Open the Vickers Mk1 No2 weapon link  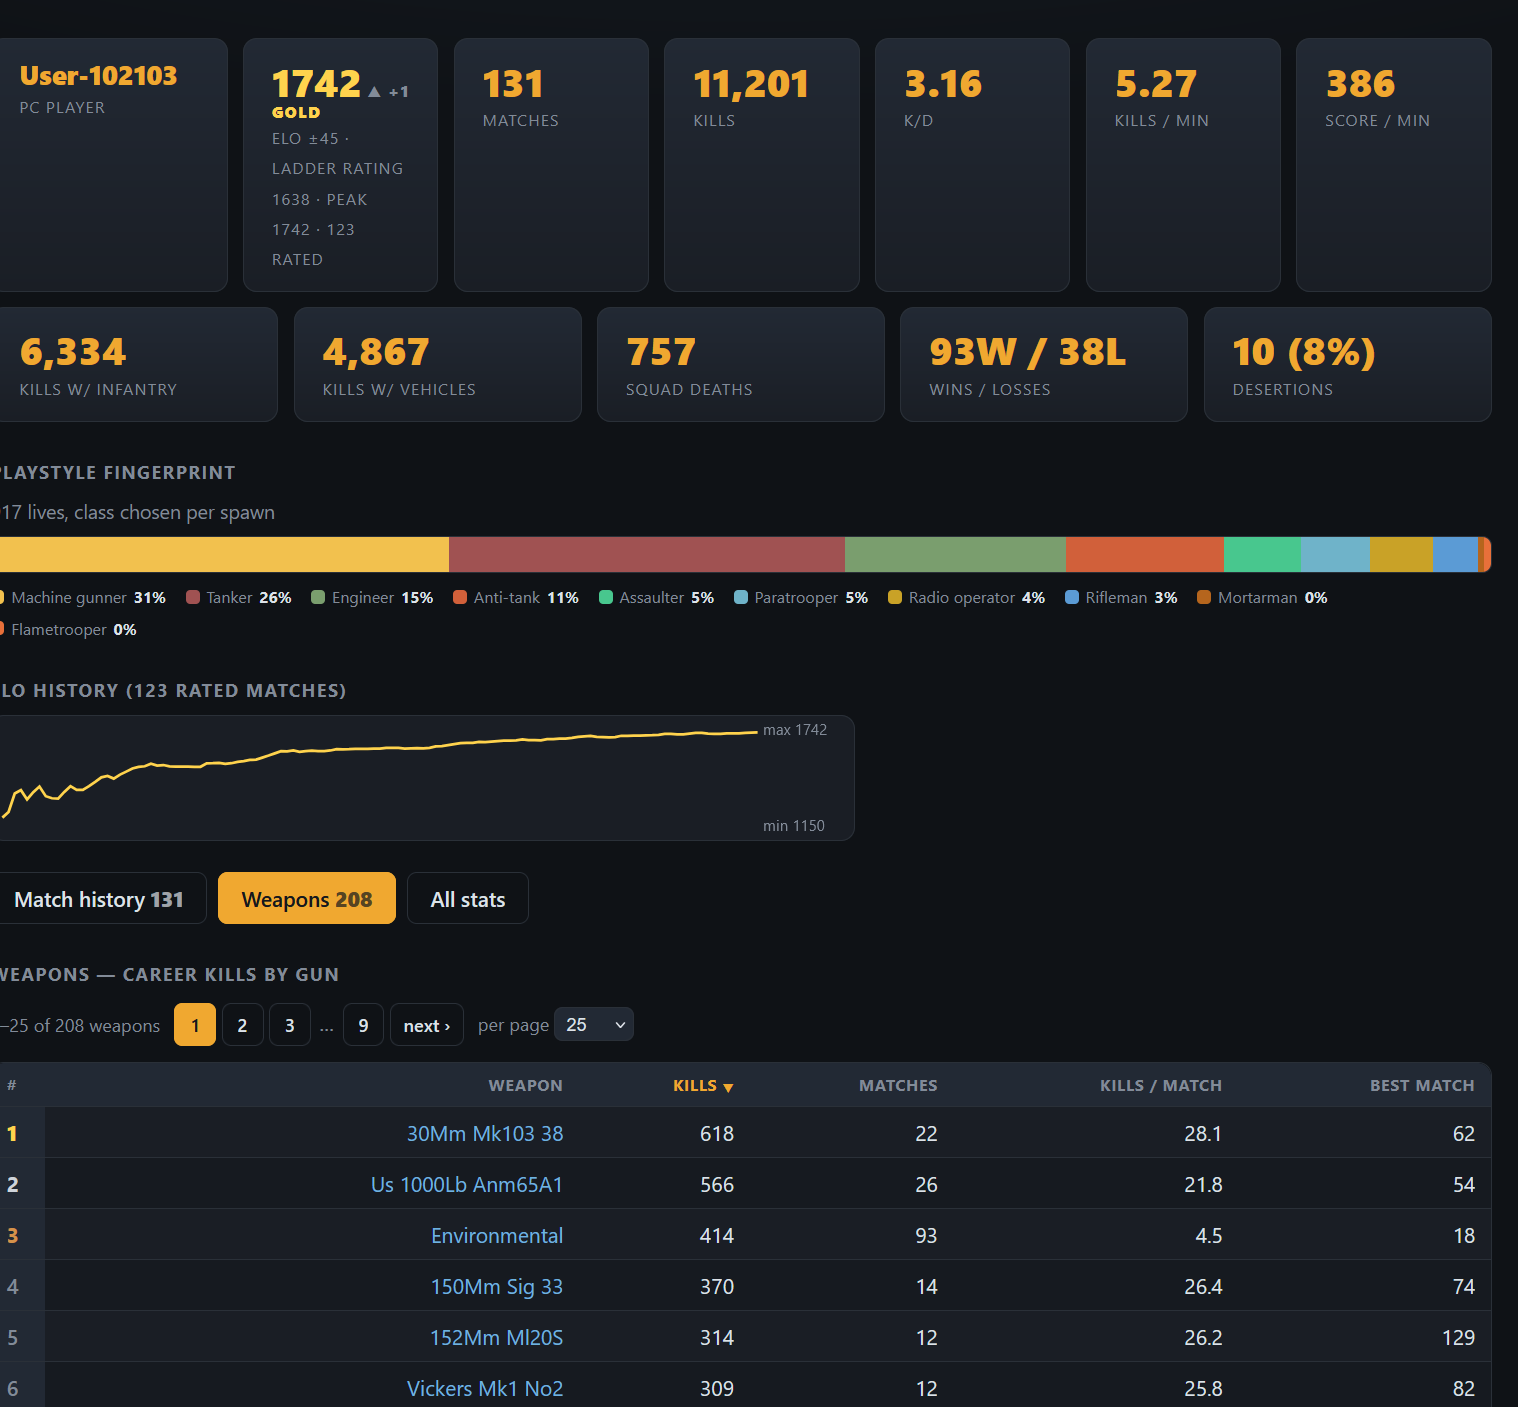[485, 1388]
